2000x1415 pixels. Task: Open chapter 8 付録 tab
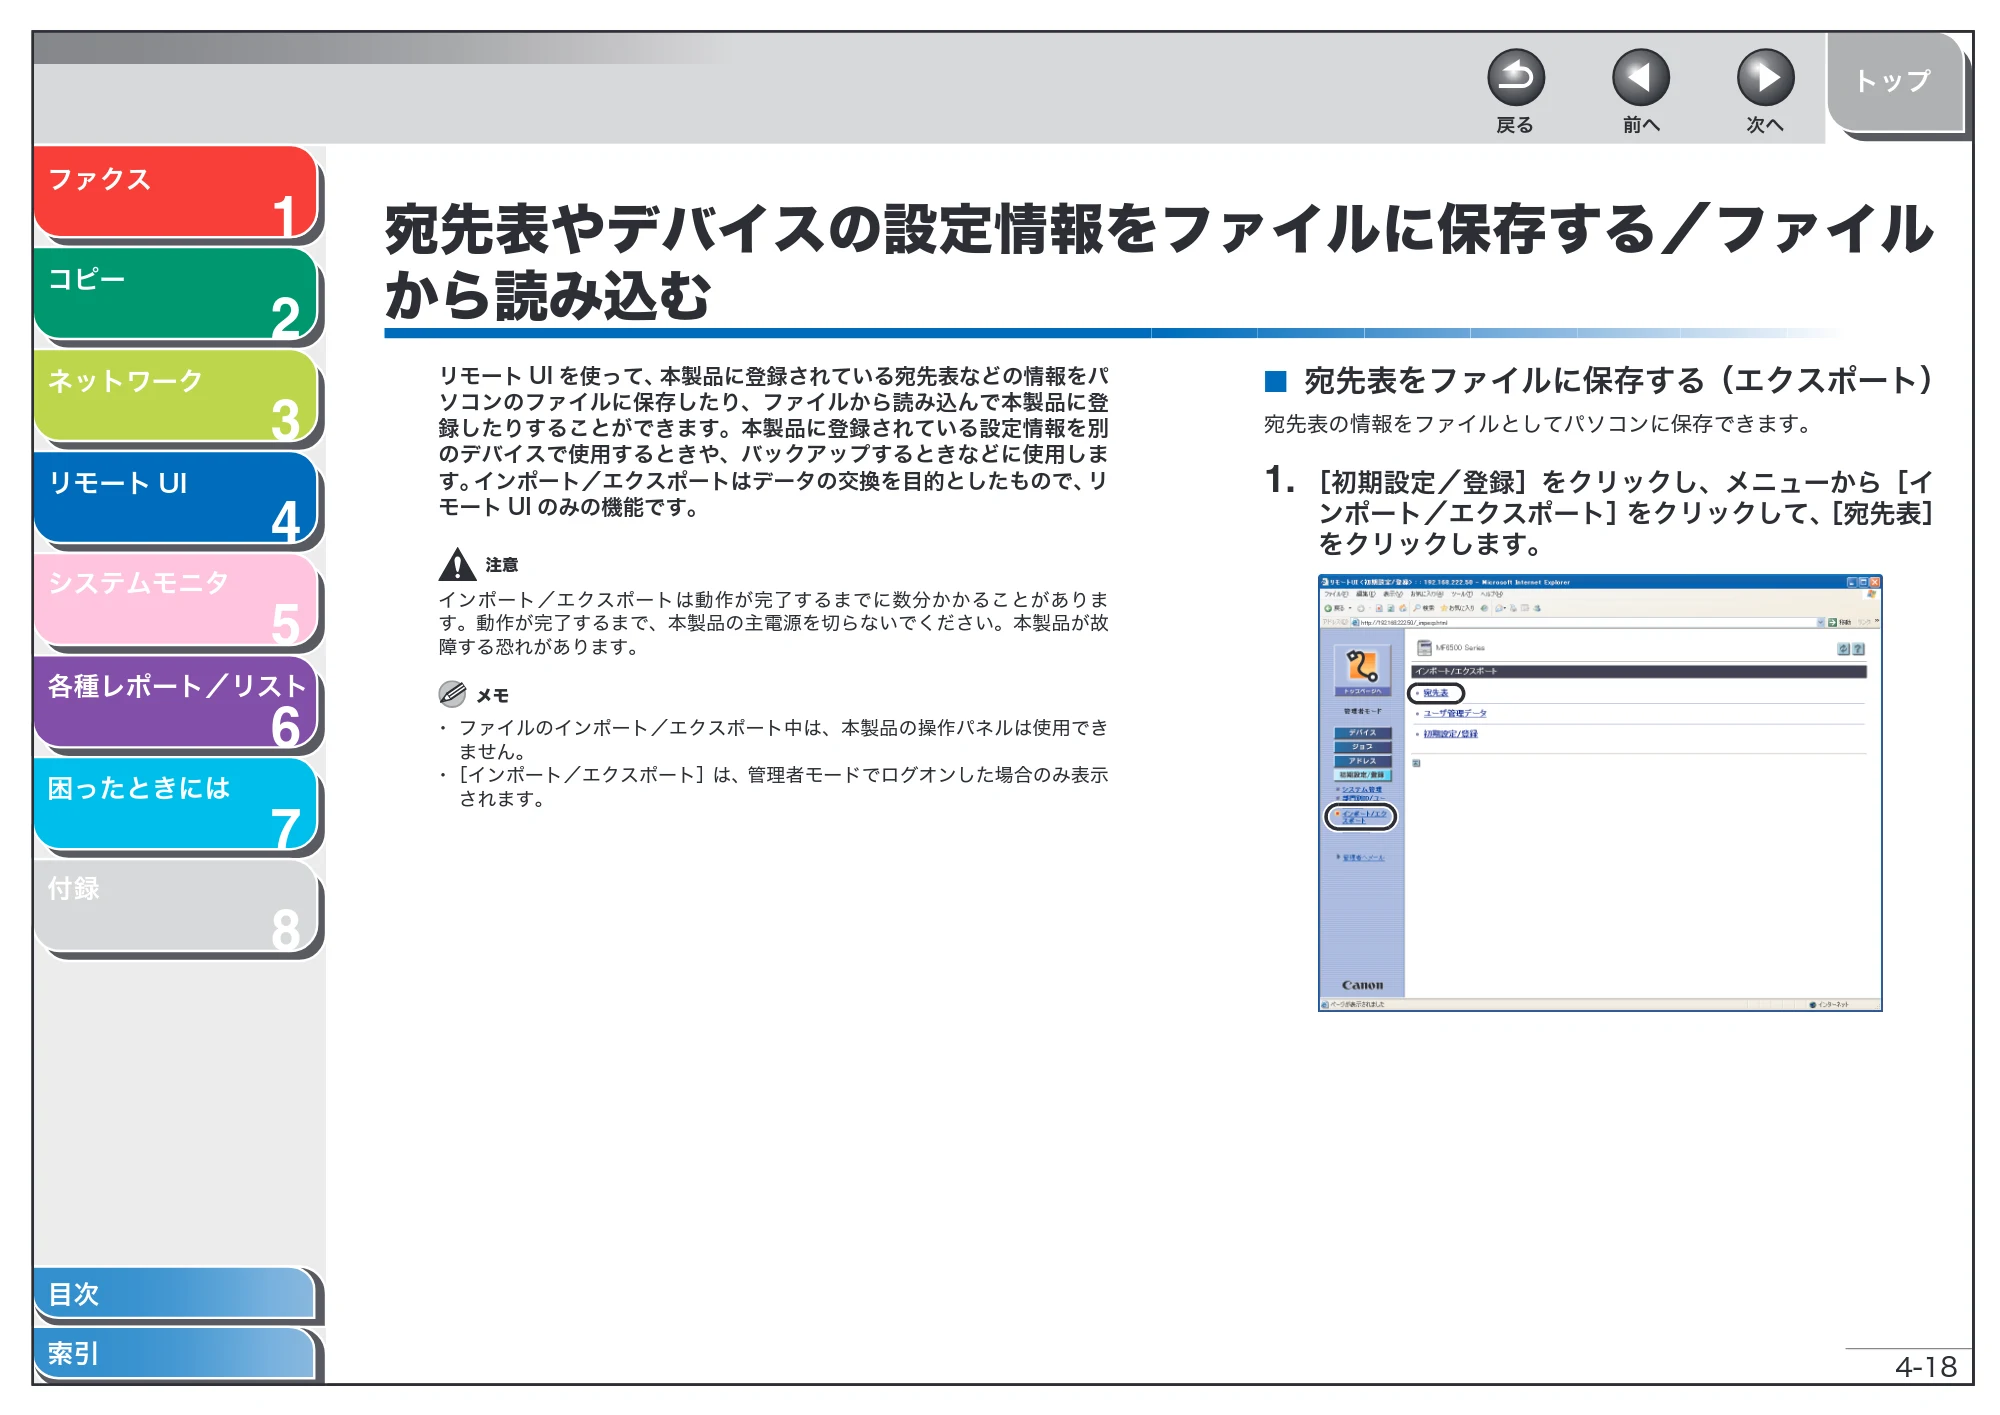[176, 906]
